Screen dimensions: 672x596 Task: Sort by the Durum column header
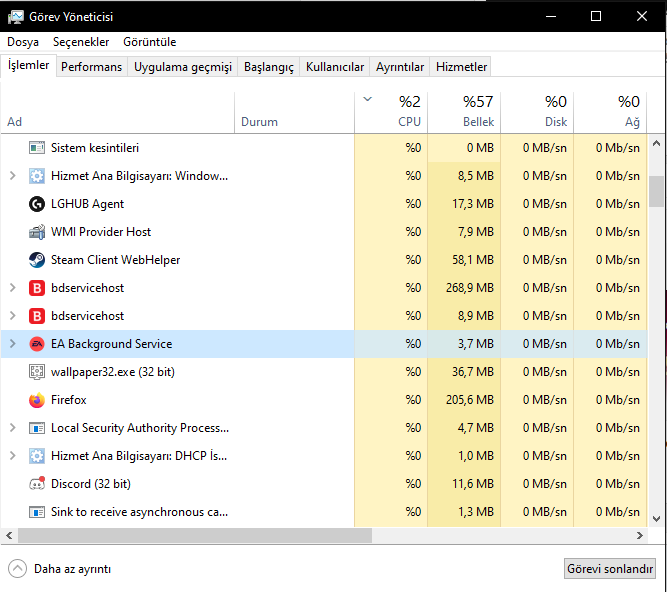click(294, 113)
